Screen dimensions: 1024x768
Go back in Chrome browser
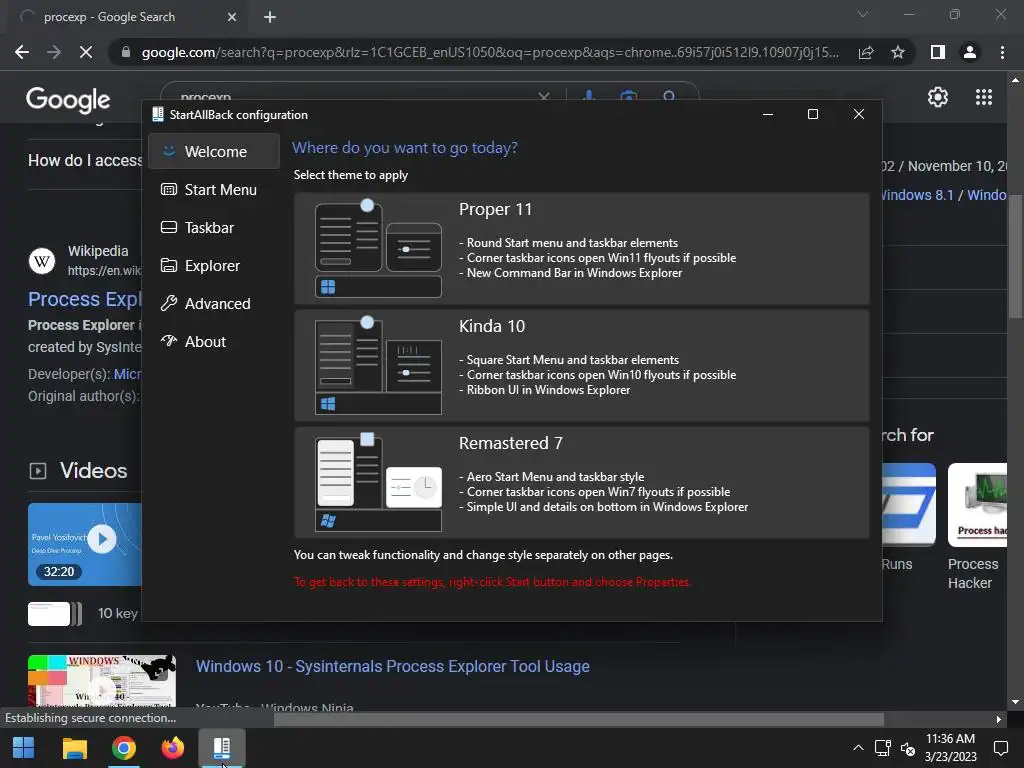22,52
